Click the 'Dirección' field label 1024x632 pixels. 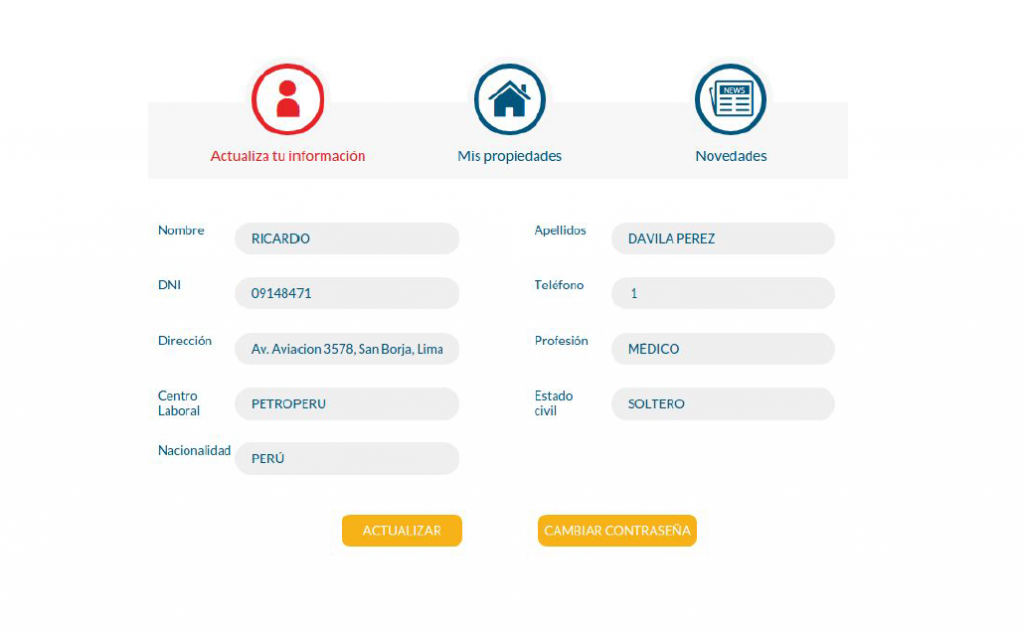pos(185,340)
